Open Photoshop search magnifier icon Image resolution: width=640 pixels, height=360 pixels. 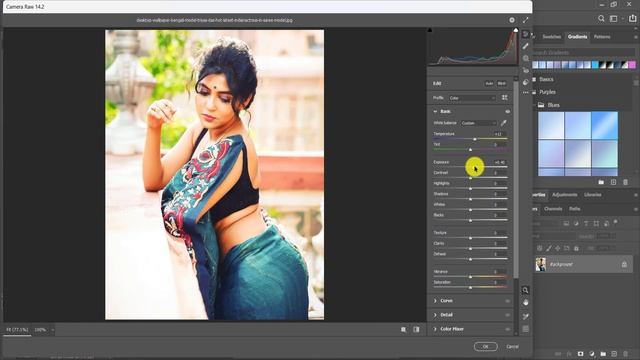pyautogui.click(x=601, y=18)
